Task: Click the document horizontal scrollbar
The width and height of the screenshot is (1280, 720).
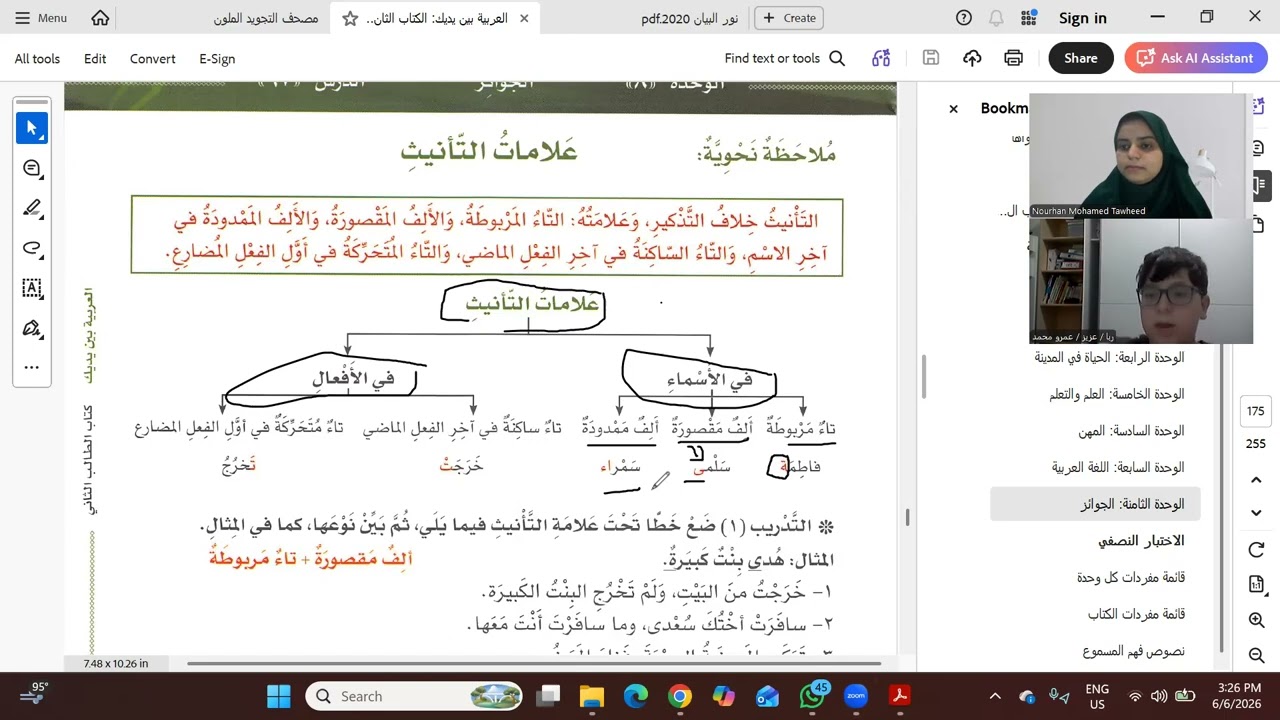Action: (533, 663)
